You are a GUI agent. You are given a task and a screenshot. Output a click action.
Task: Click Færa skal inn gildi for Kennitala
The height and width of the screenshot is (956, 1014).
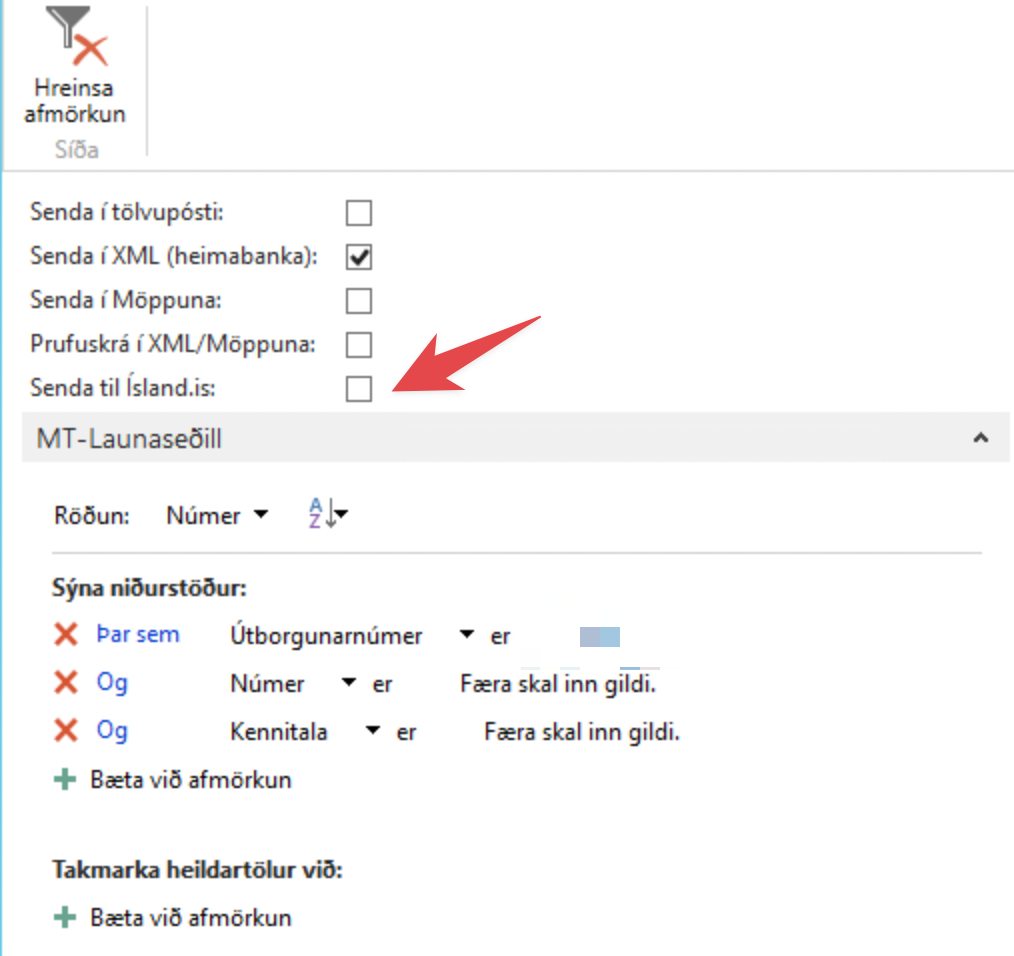pos(581,732)
